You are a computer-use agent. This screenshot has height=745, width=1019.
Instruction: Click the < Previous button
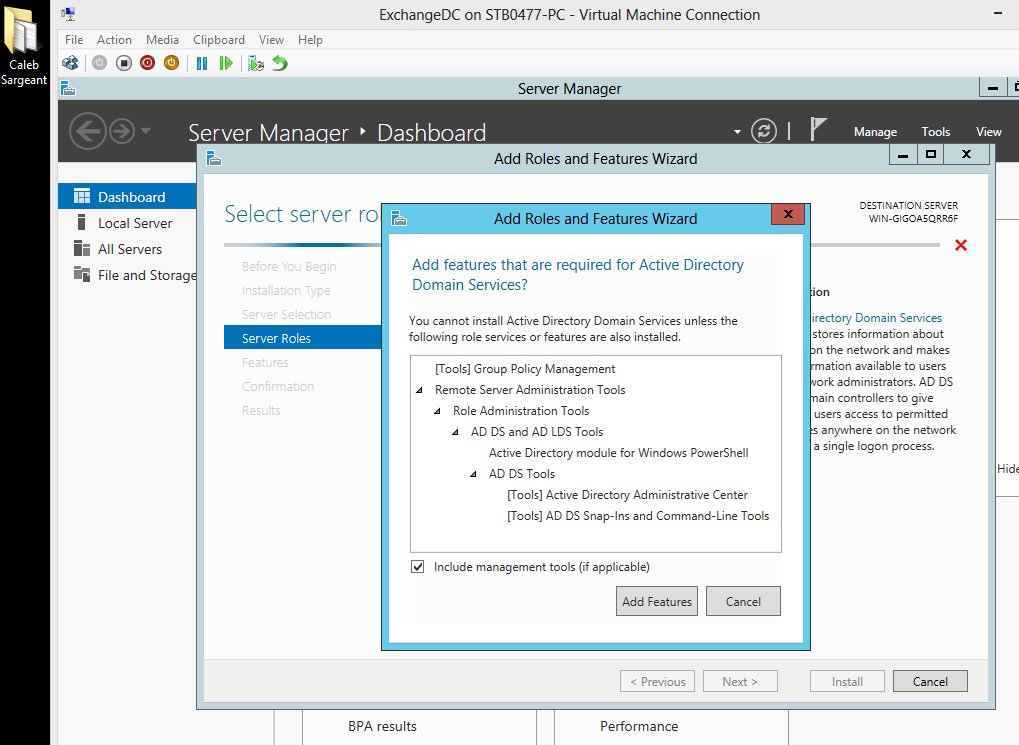658,681
